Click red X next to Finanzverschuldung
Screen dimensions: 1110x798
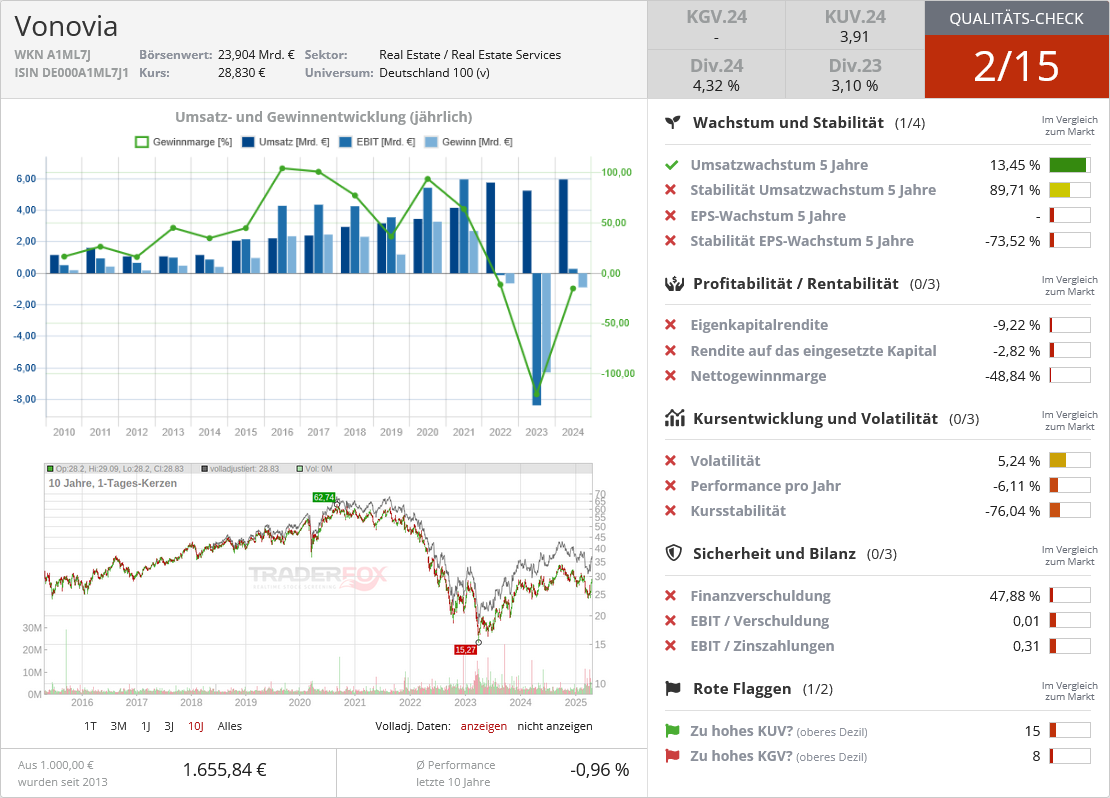tap(670, 595)
